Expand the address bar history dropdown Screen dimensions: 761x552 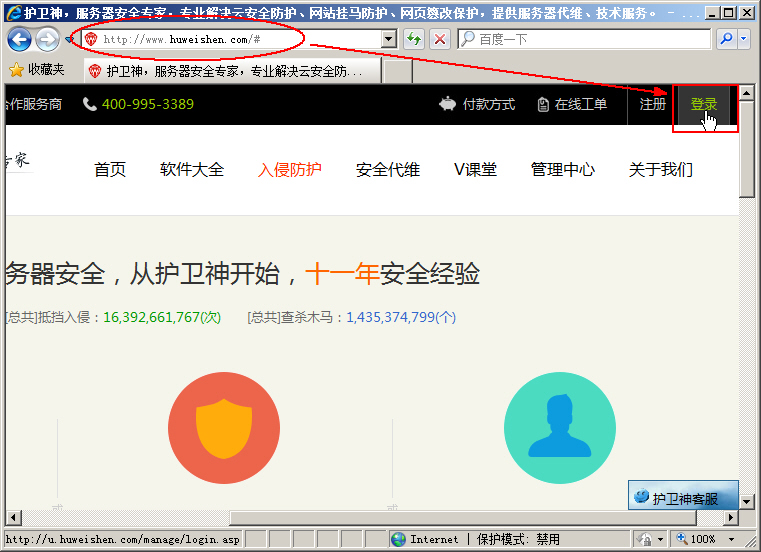click(388, 39)
